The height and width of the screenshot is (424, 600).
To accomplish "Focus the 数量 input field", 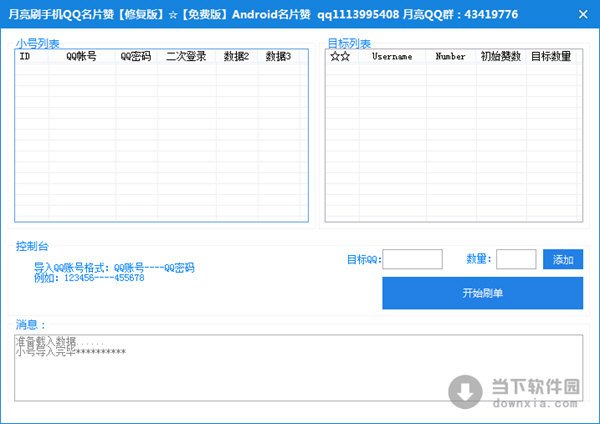I will [x=516, y=259].
